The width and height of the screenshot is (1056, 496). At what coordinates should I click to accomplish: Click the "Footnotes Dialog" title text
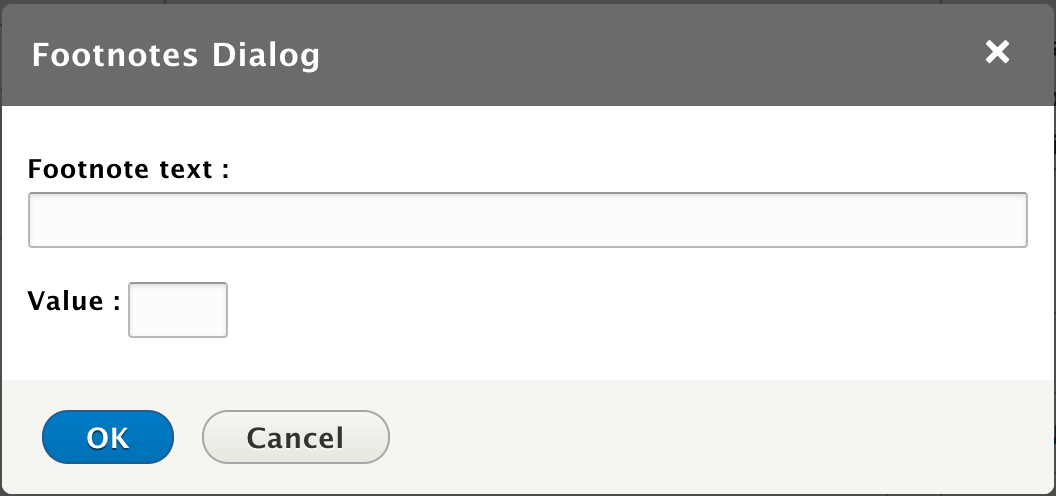(176, 55)
